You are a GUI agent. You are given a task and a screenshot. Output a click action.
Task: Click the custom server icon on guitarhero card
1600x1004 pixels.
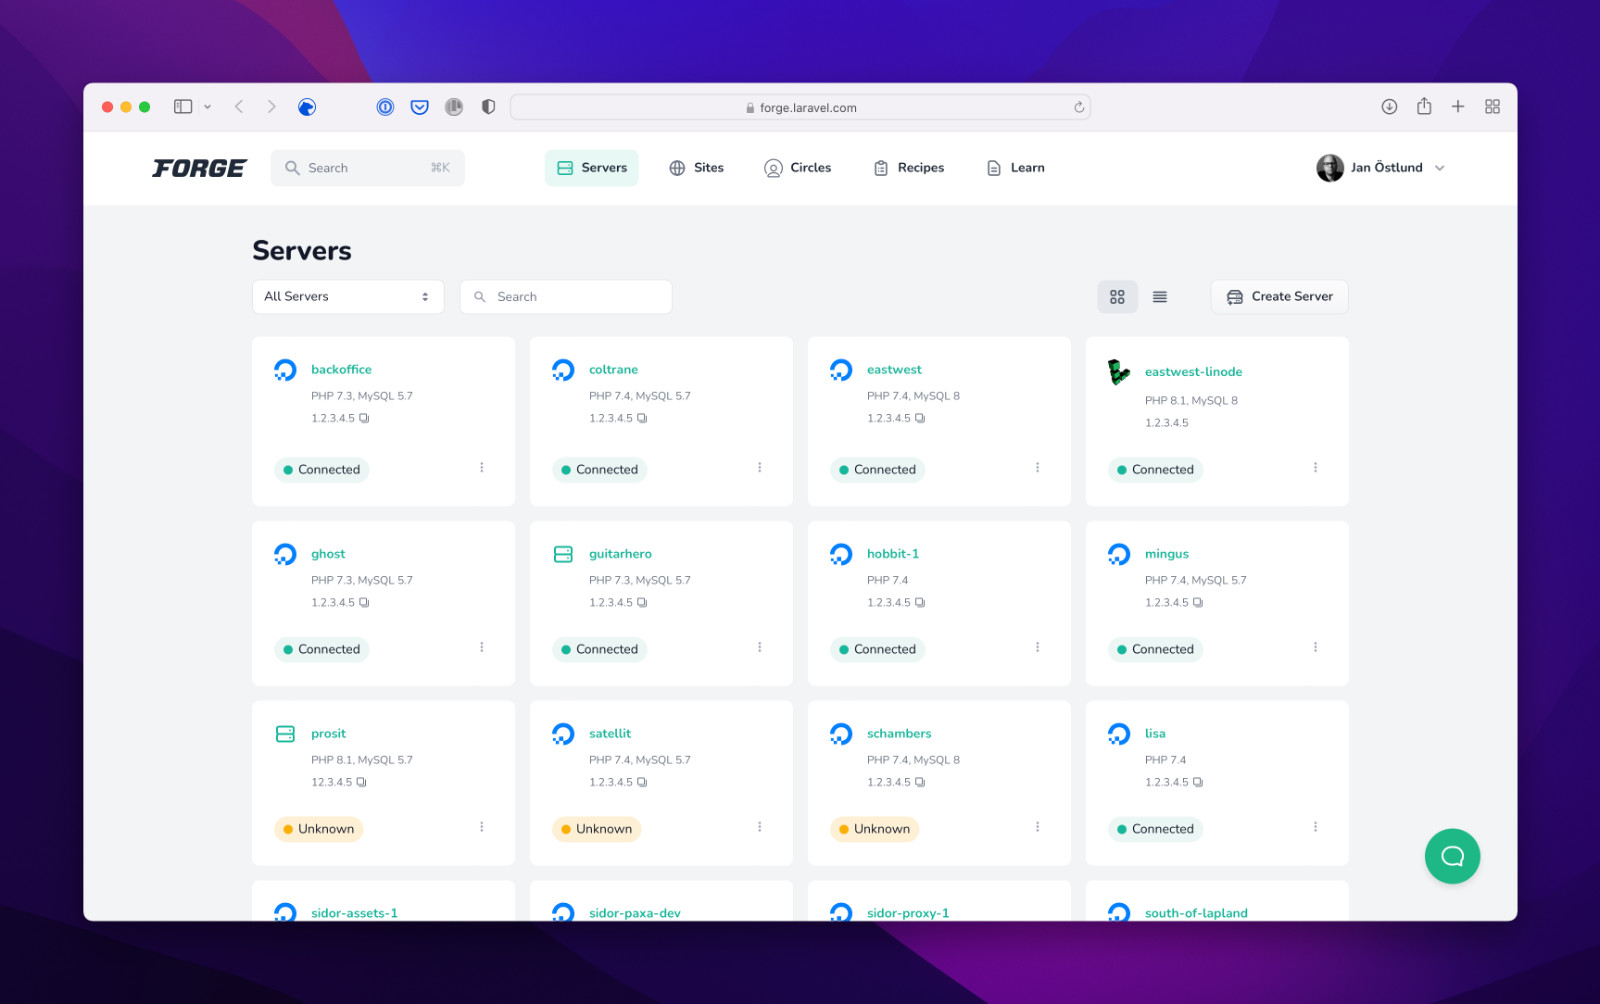click(562, 553)
